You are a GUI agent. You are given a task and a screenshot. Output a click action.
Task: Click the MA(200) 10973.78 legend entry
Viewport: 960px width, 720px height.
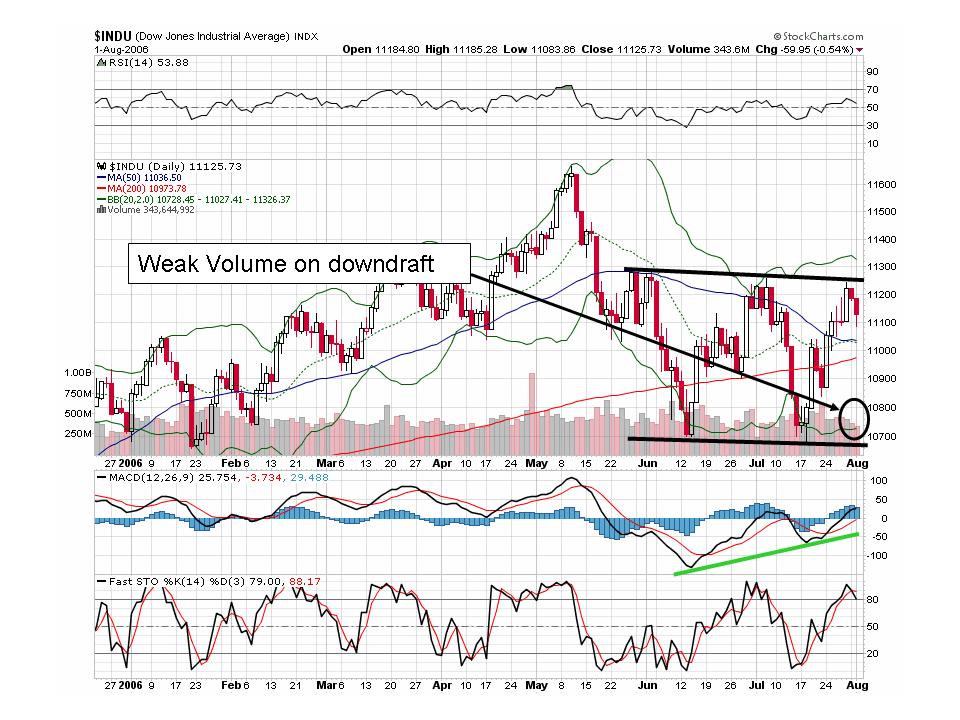[146, 189]
